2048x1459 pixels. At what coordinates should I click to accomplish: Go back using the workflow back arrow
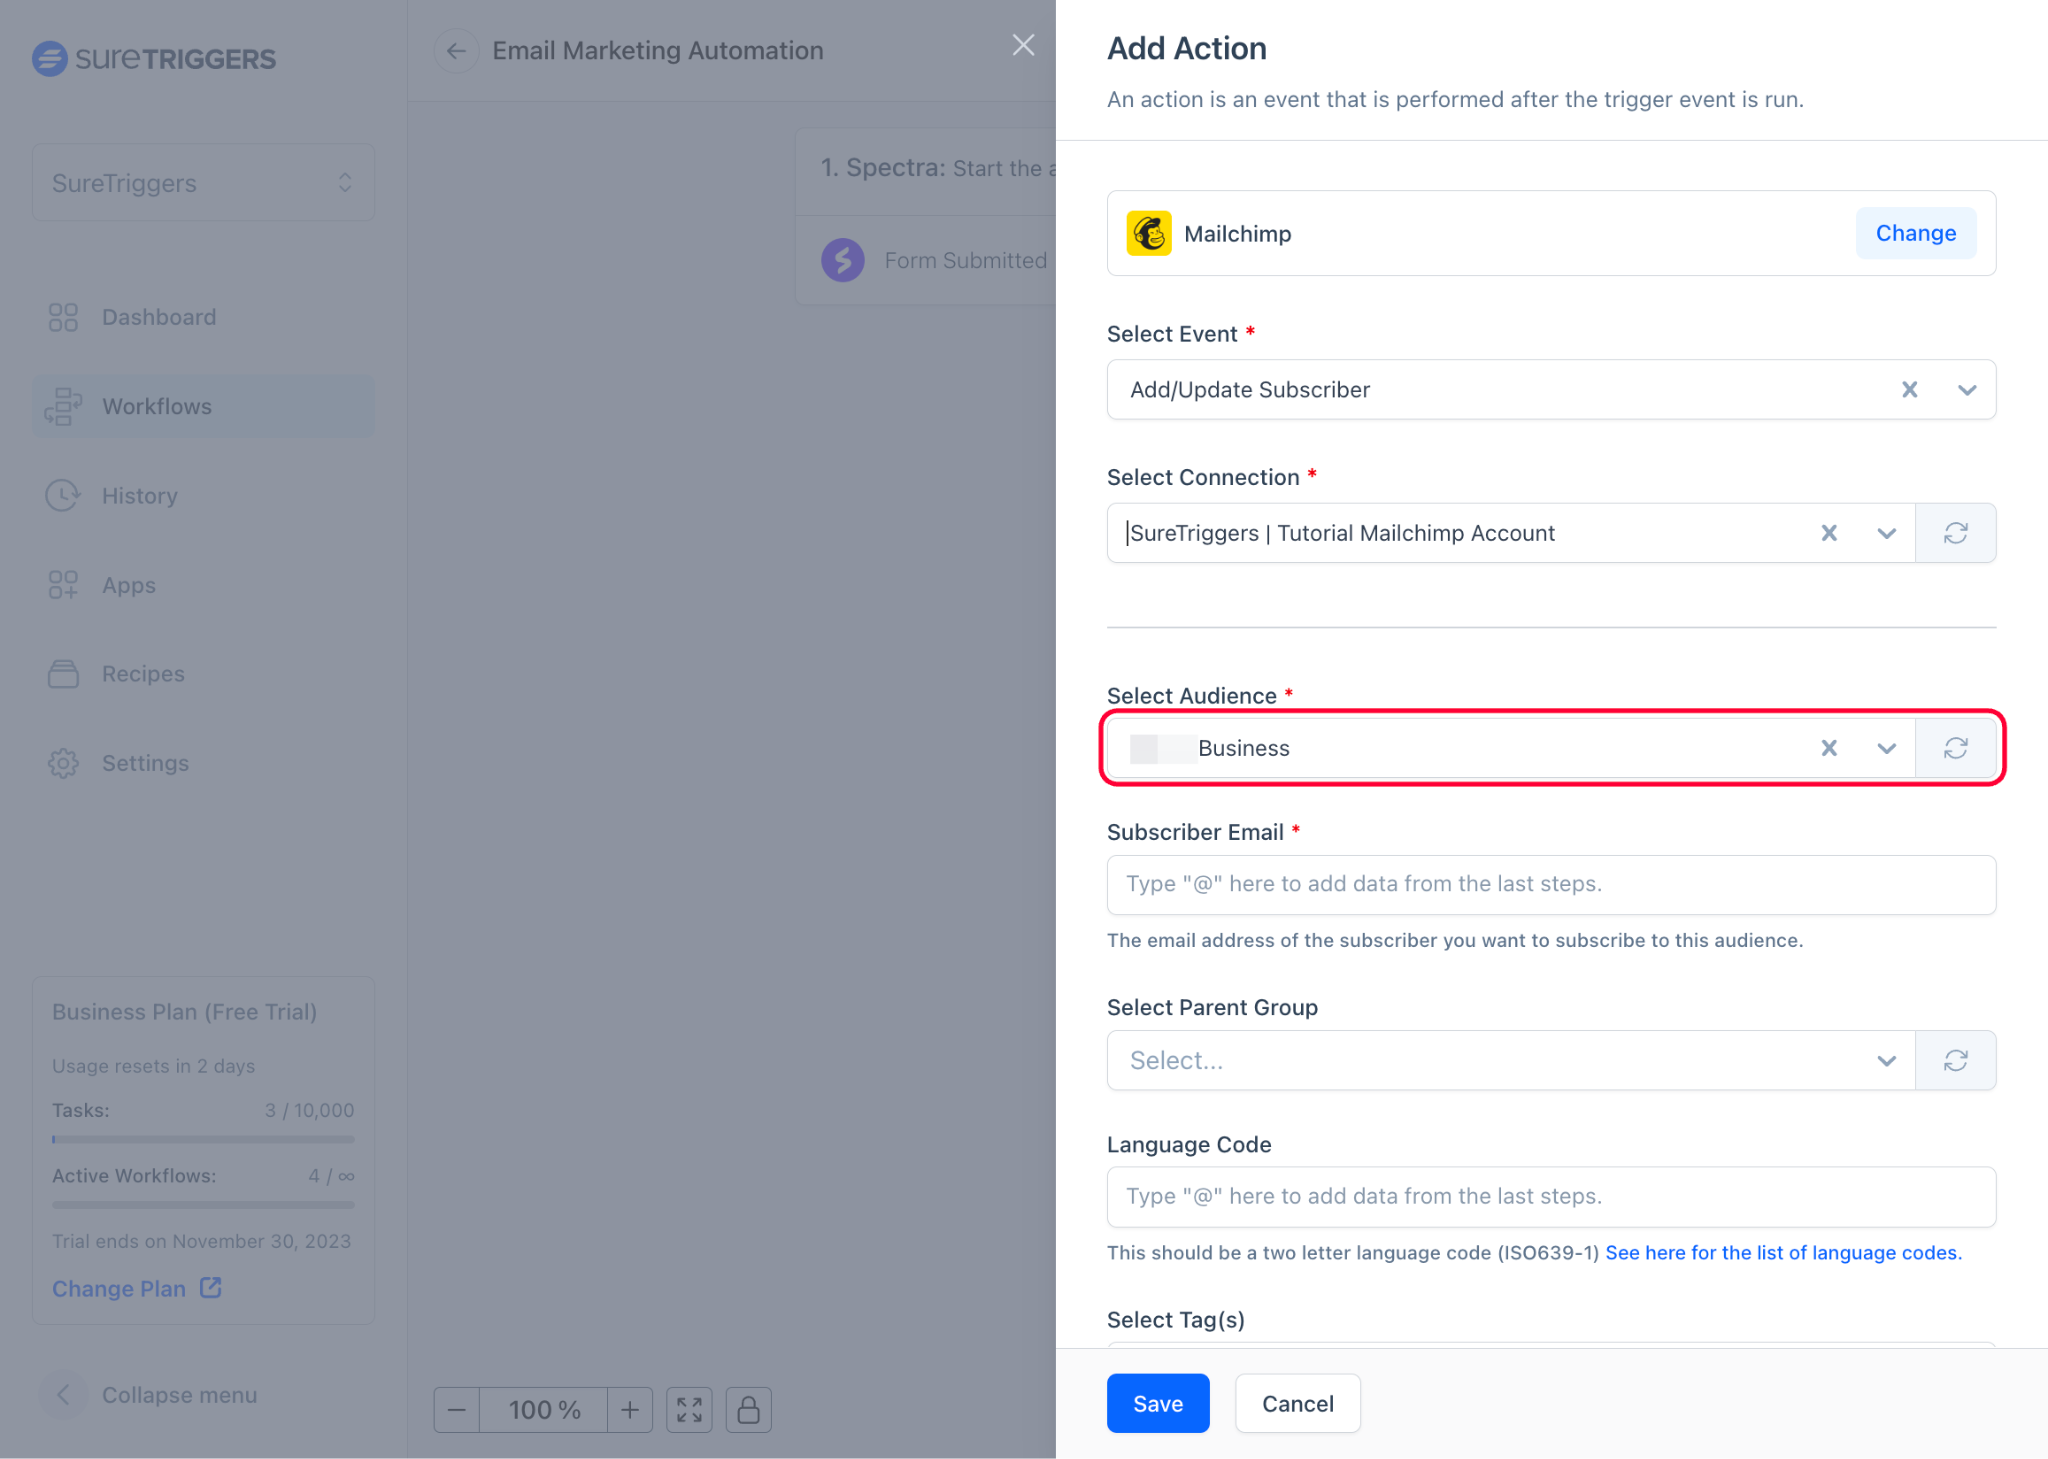(x=456, y=50)
